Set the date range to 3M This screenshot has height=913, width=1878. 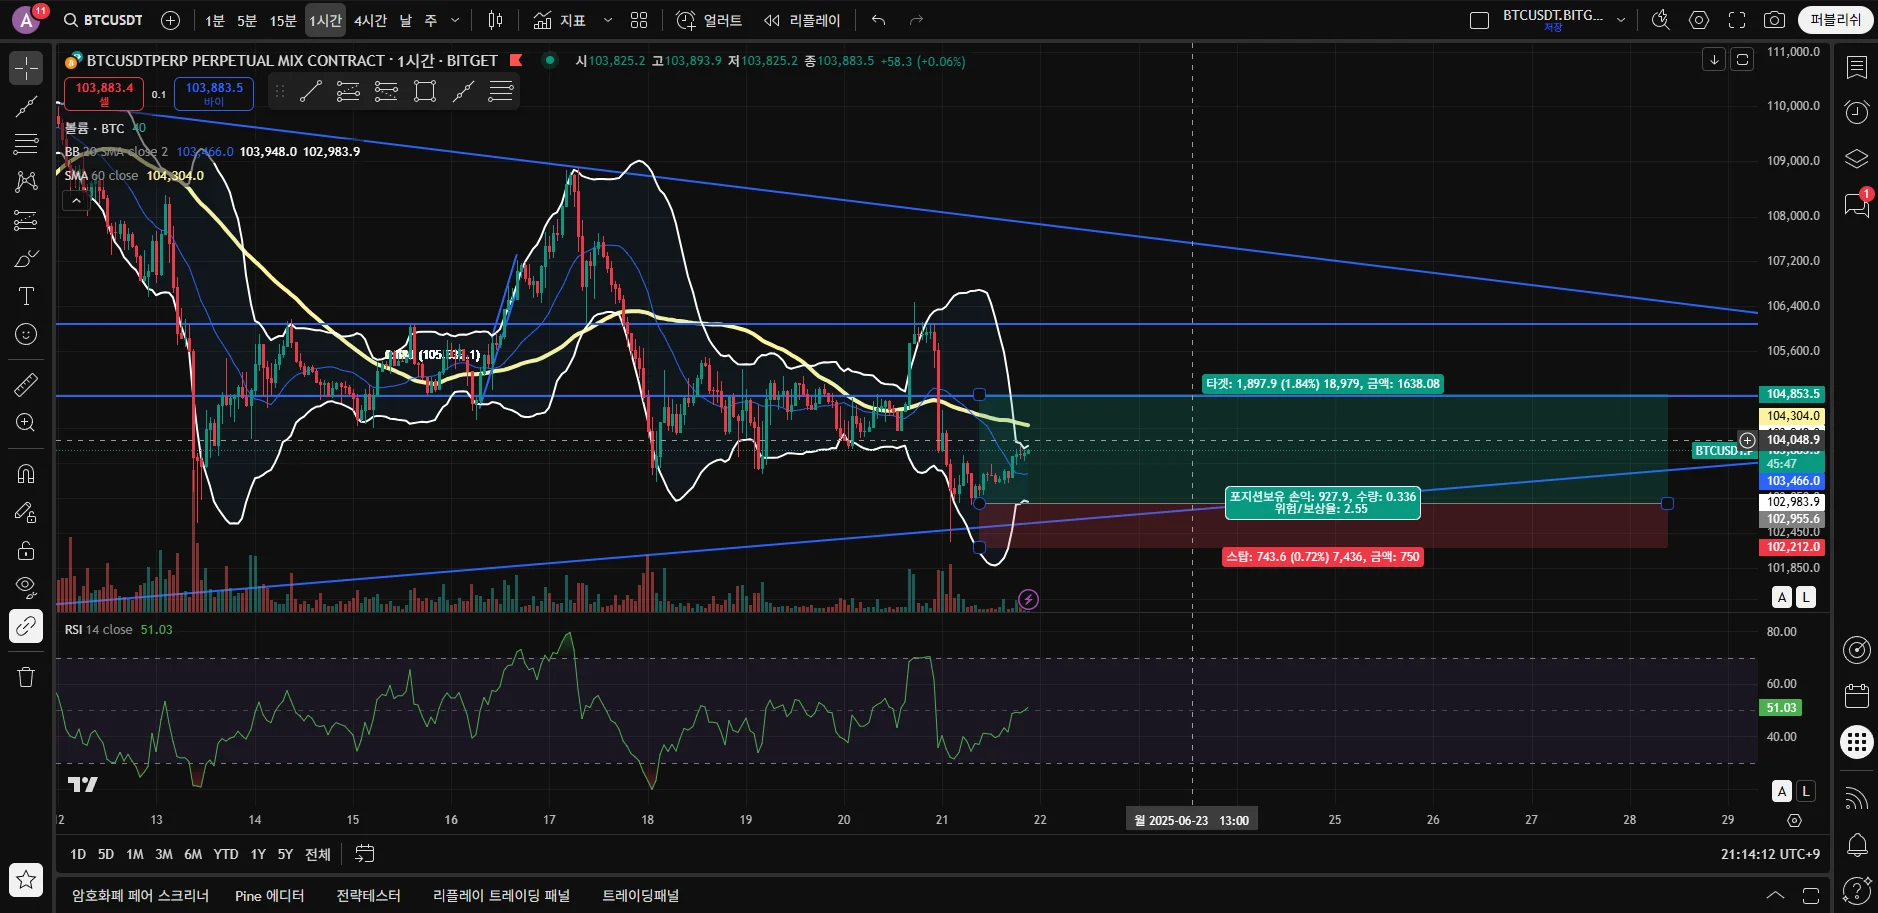click(164, 854)
